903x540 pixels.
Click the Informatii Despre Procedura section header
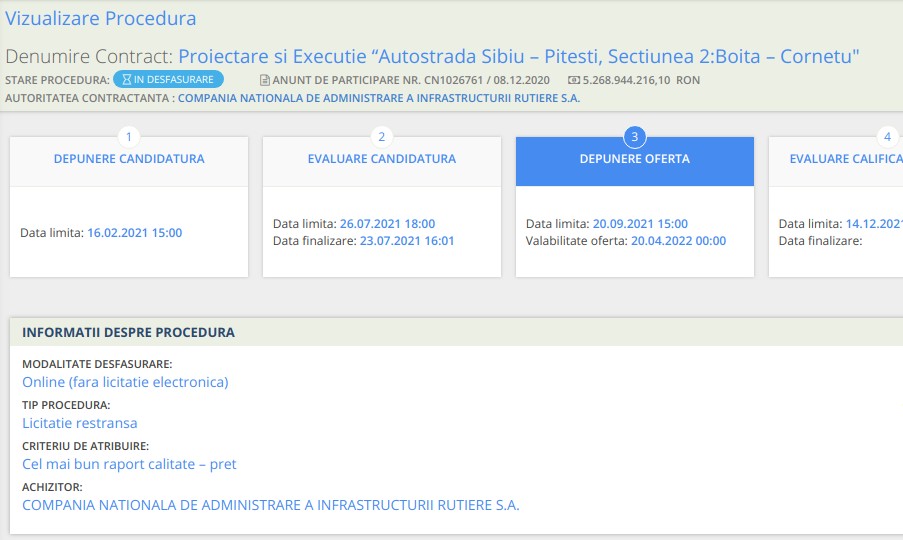click(128, 332)
